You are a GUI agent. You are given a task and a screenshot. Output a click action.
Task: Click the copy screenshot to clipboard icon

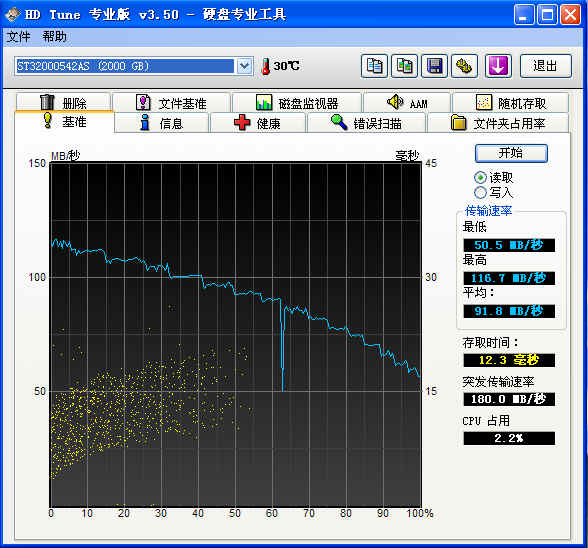(404, 66)
